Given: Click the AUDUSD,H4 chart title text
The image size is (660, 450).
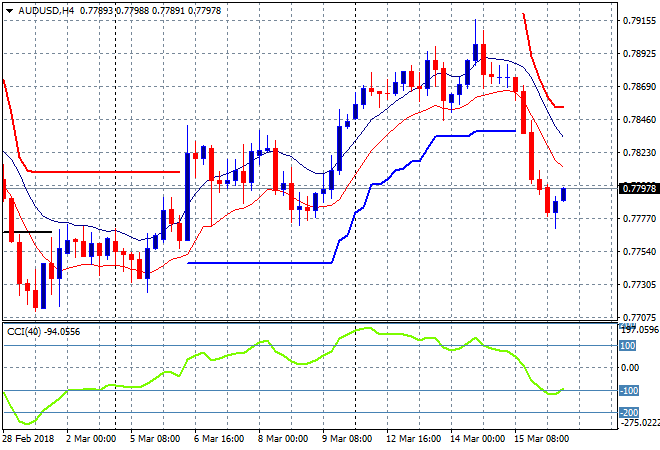Looking at the screenshot, I should 46,11.
